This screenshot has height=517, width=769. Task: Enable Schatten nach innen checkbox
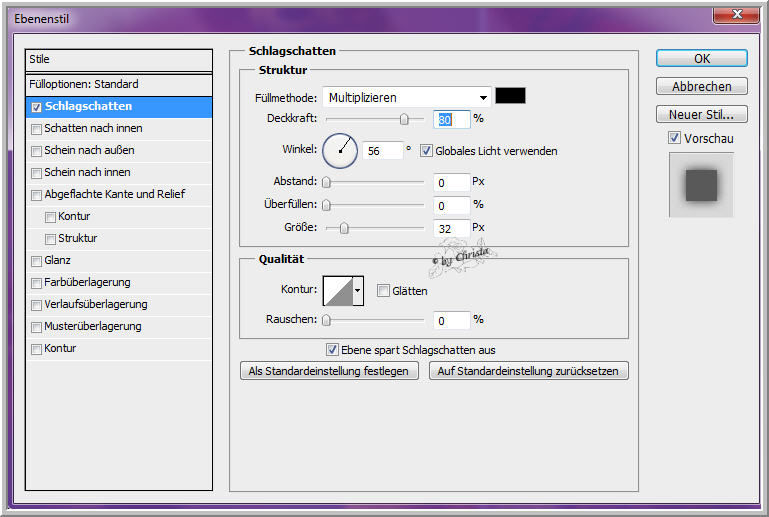36,129
